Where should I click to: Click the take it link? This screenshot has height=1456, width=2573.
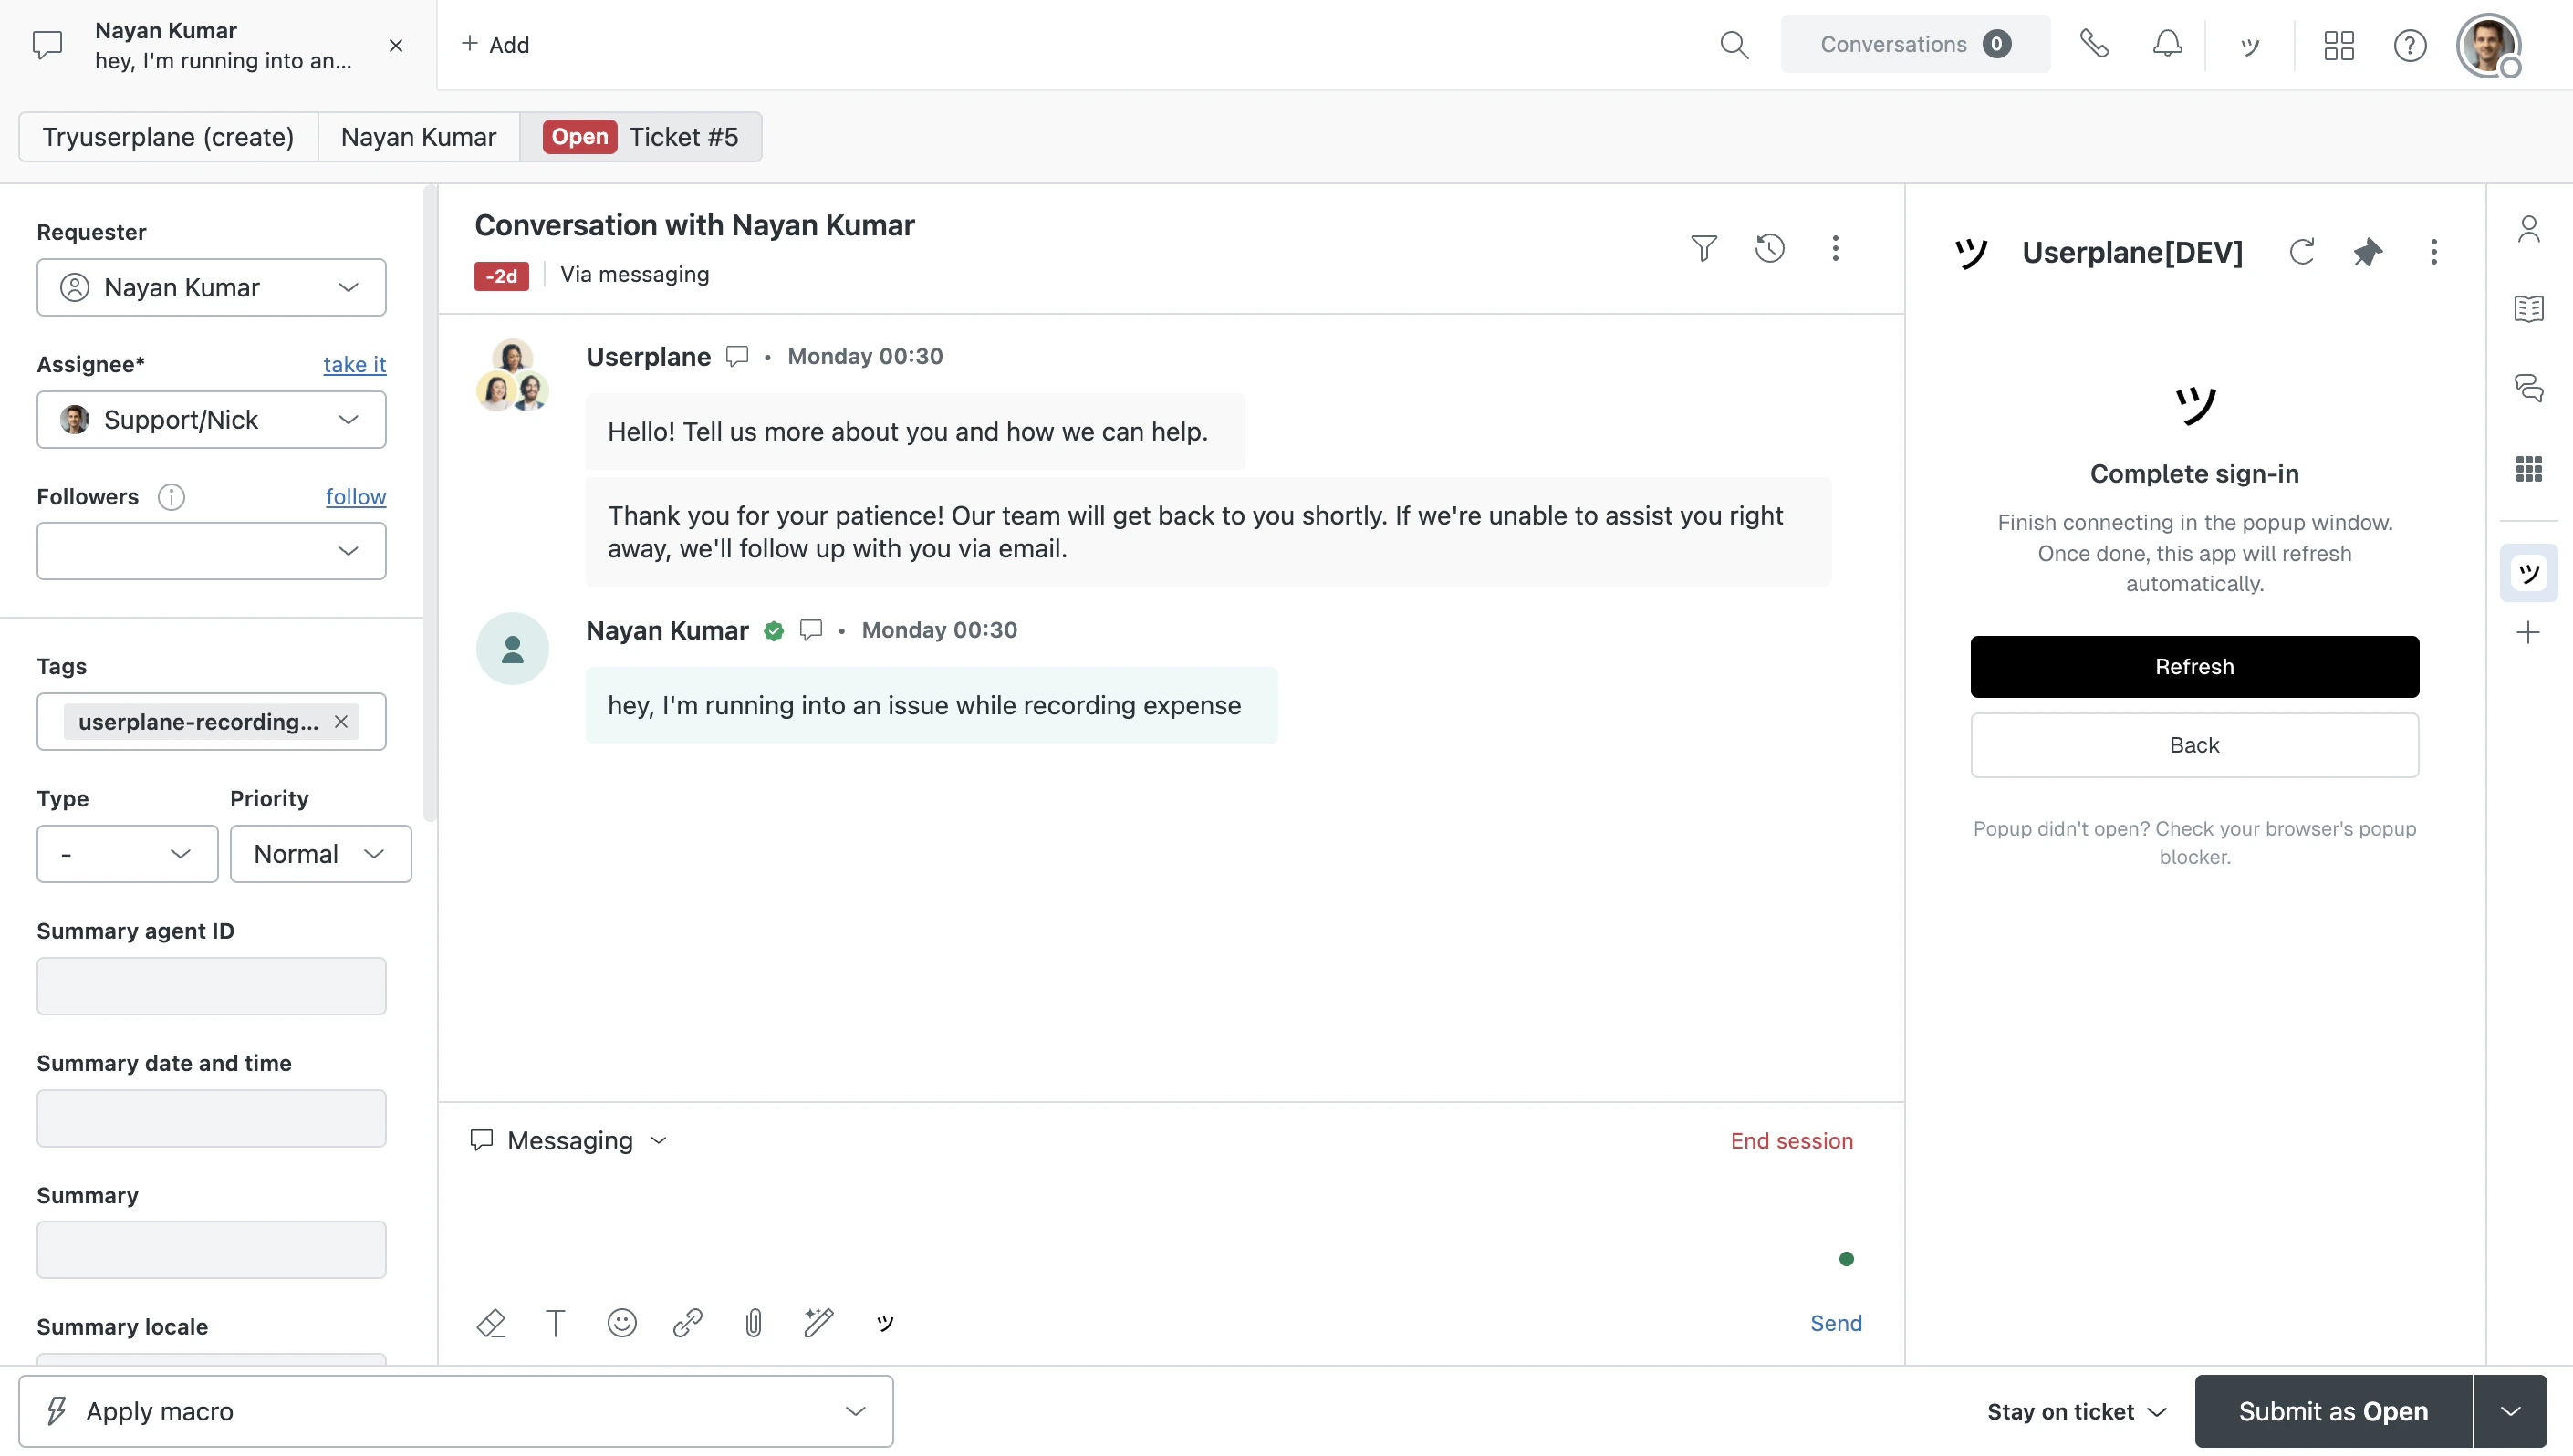[x=354, y=364]
